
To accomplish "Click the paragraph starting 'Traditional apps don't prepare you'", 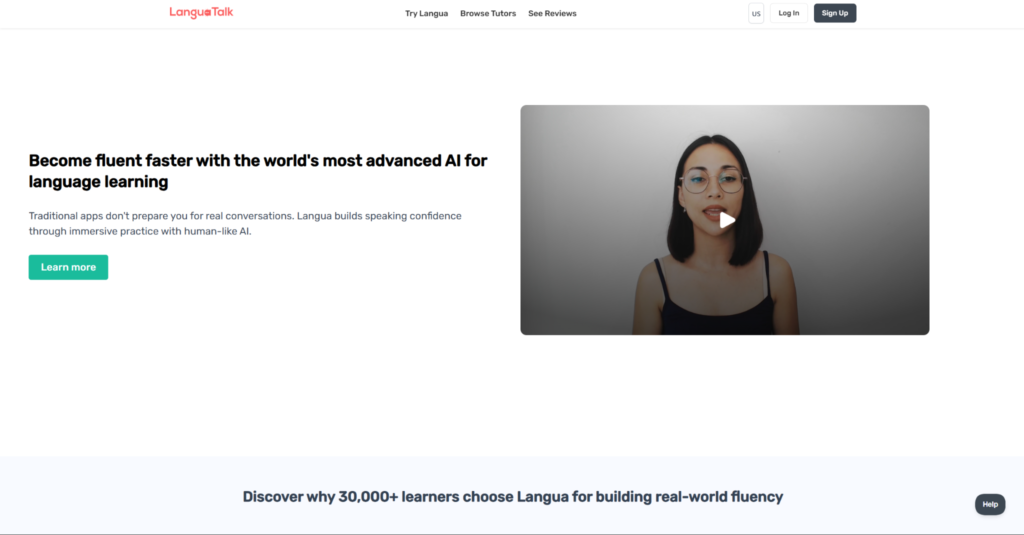I will 245,223.
